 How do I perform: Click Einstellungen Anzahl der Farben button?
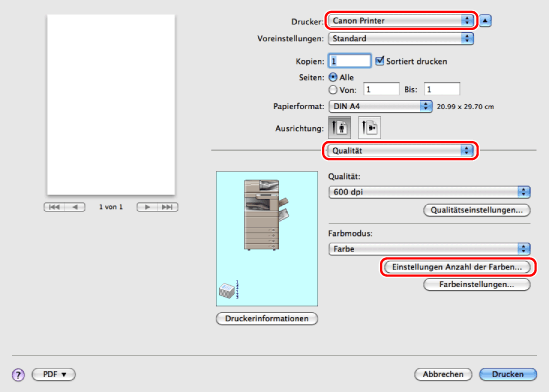coord(457,267)
